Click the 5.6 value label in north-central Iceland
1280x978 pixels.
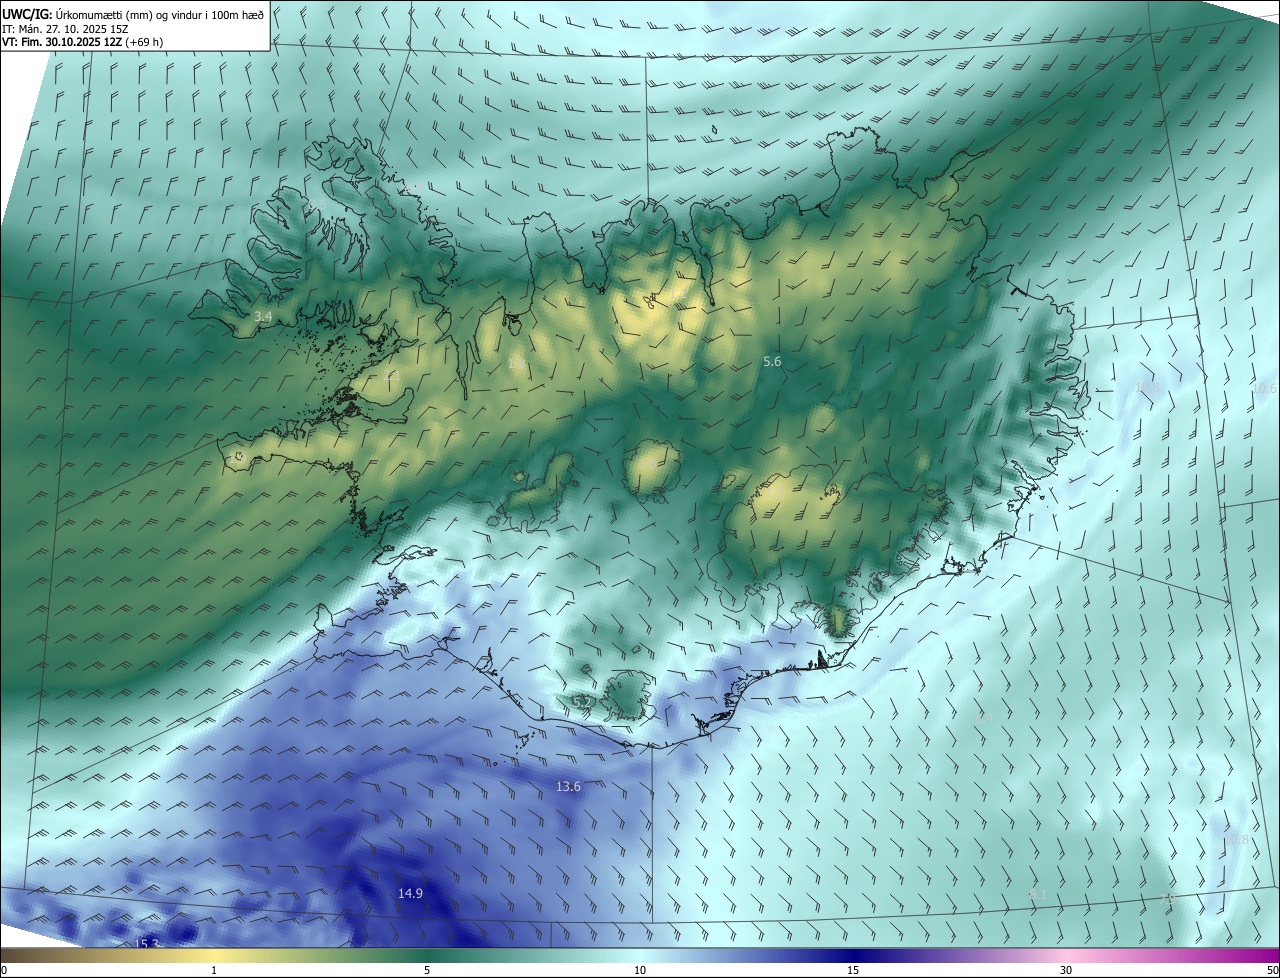point(772,362)
